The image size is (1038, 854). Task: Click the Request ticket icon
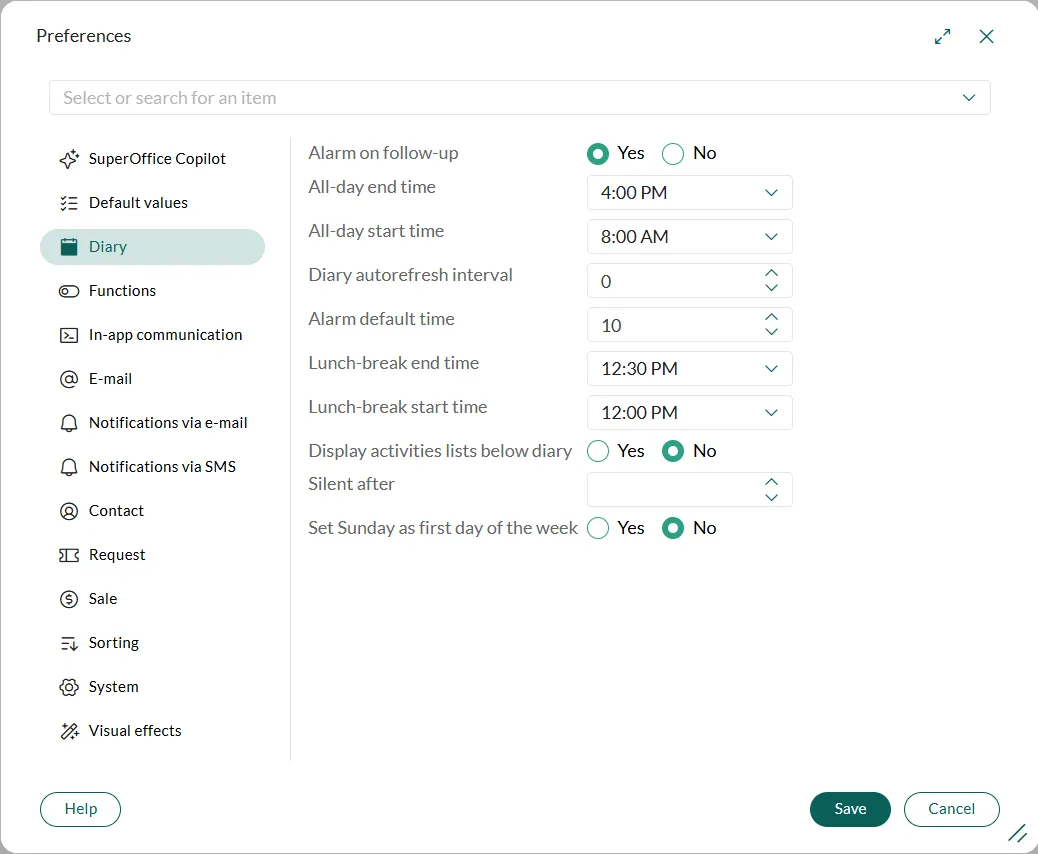(69, 555)
